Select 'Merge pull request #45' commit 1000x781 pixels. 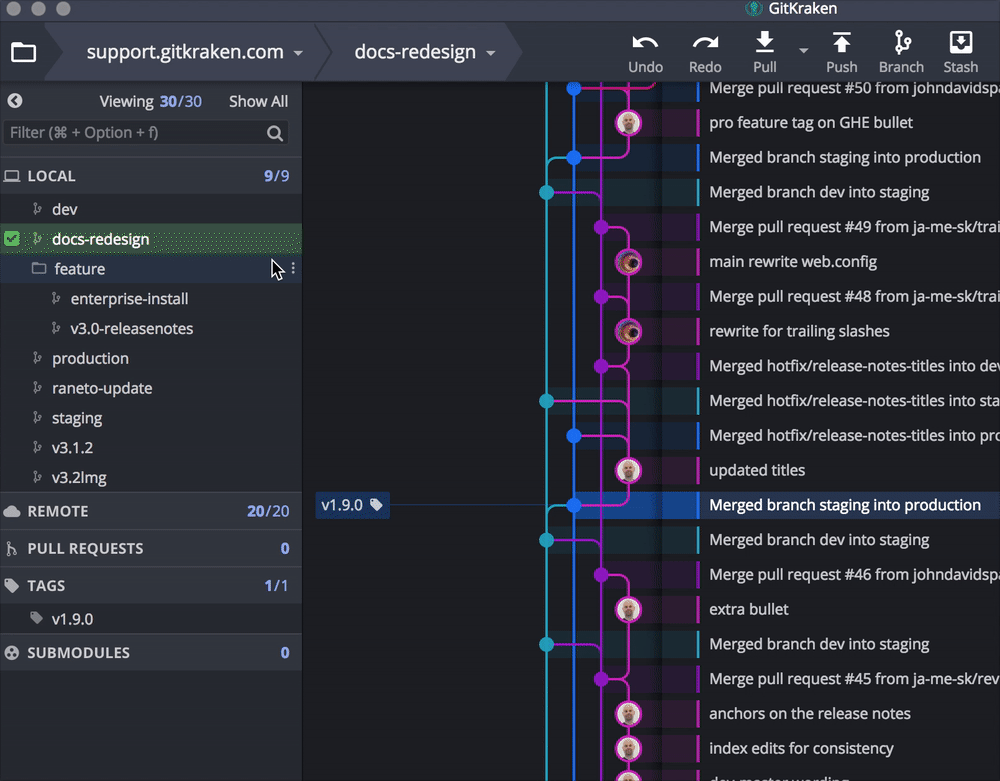point(854,678)
